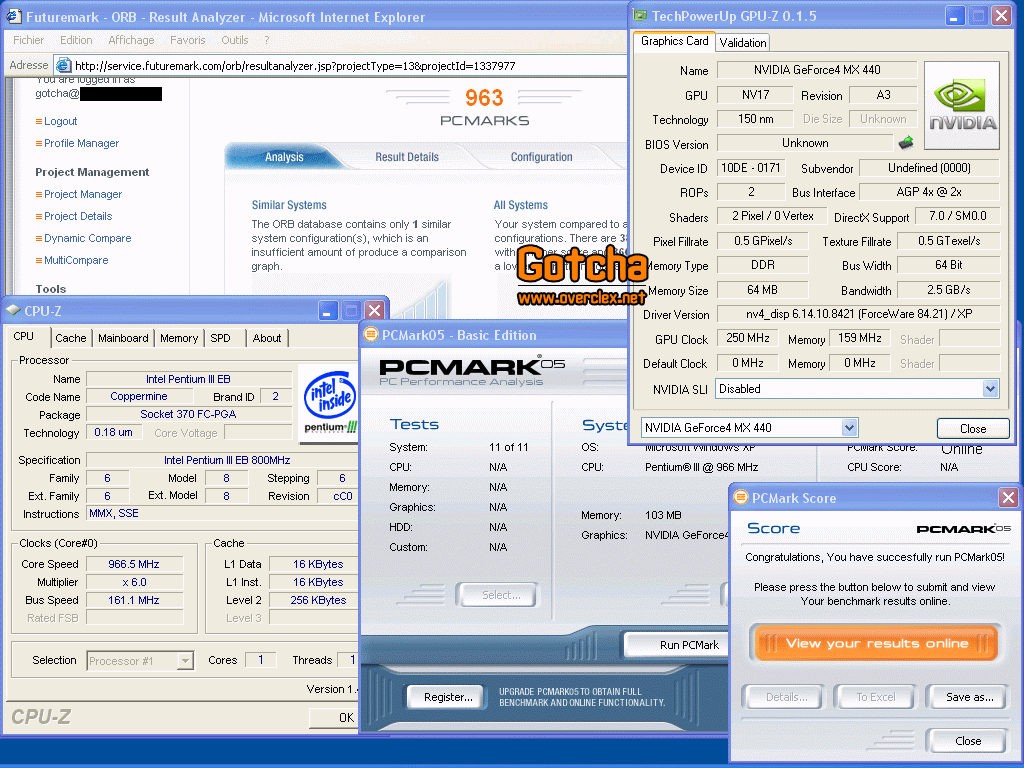Click the GPU-Z title bar icon
1024x768 pixels.
(641, 16)
